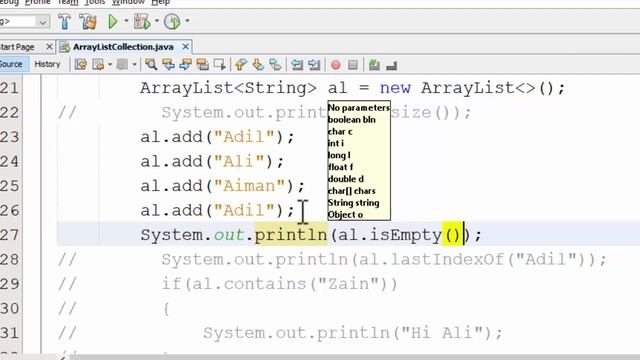Close the ArrayListCollection.java tab

[x=185, y=47]
